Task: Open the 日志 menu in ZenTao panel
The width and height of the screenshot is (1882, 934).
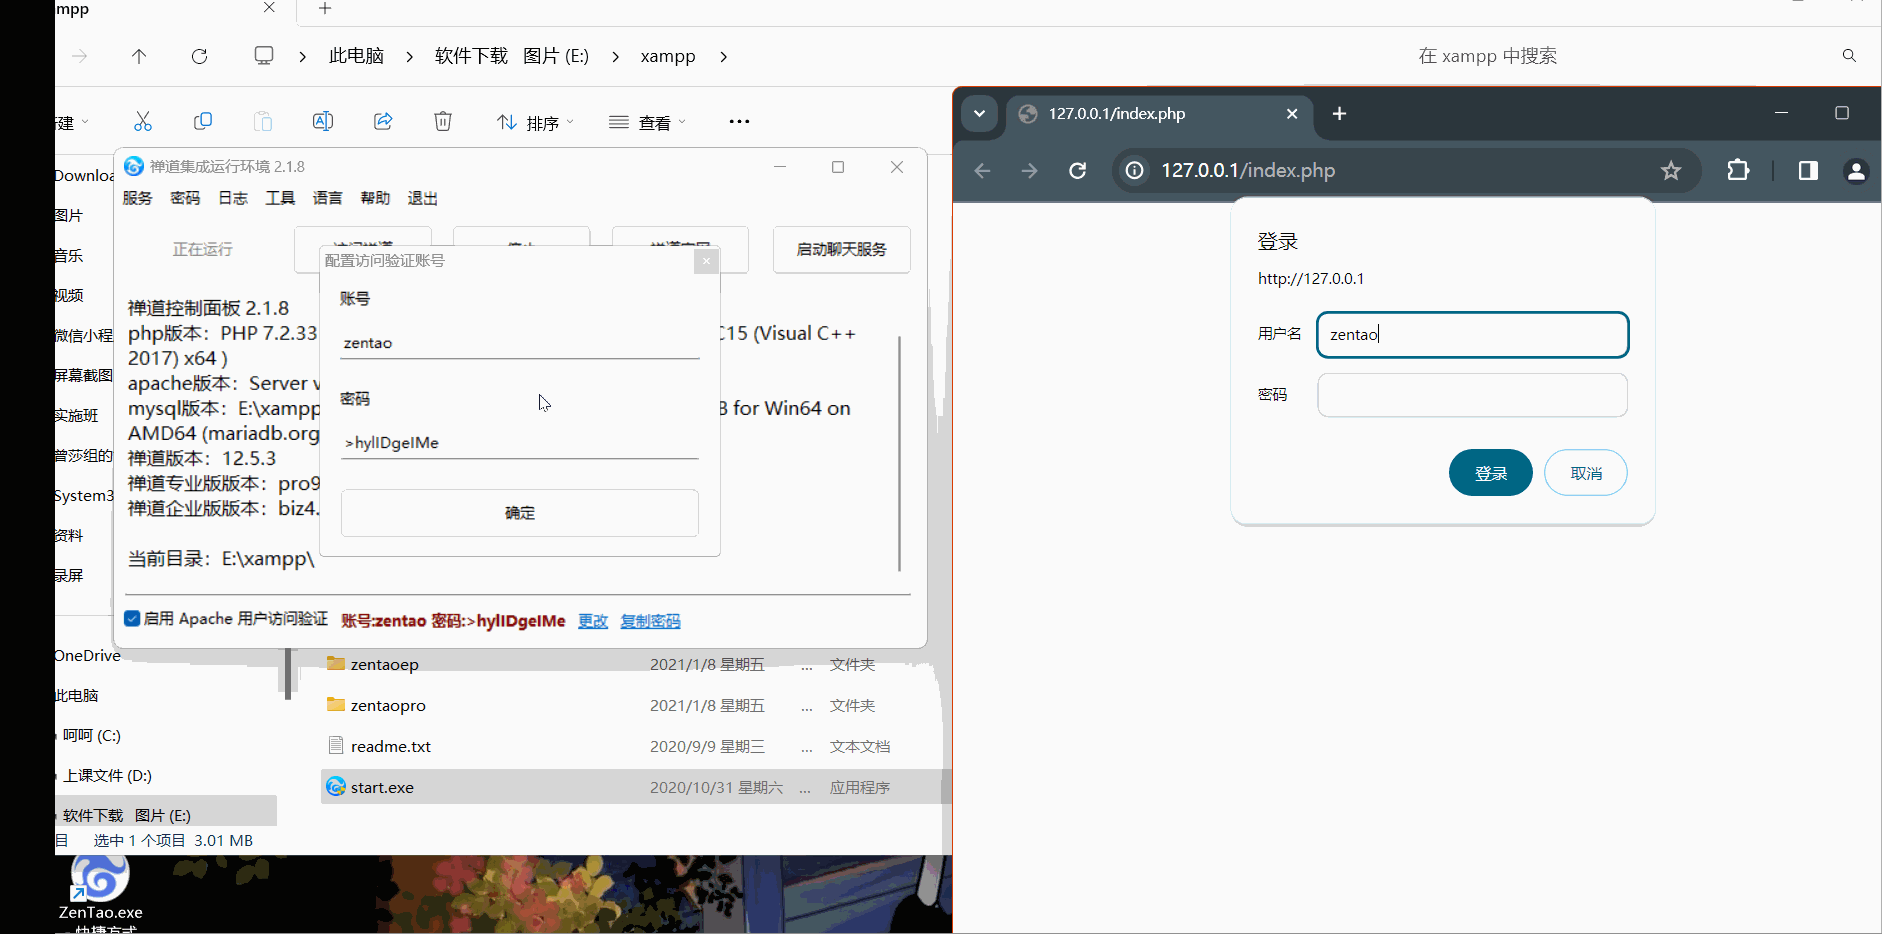Action: (233, 198)
